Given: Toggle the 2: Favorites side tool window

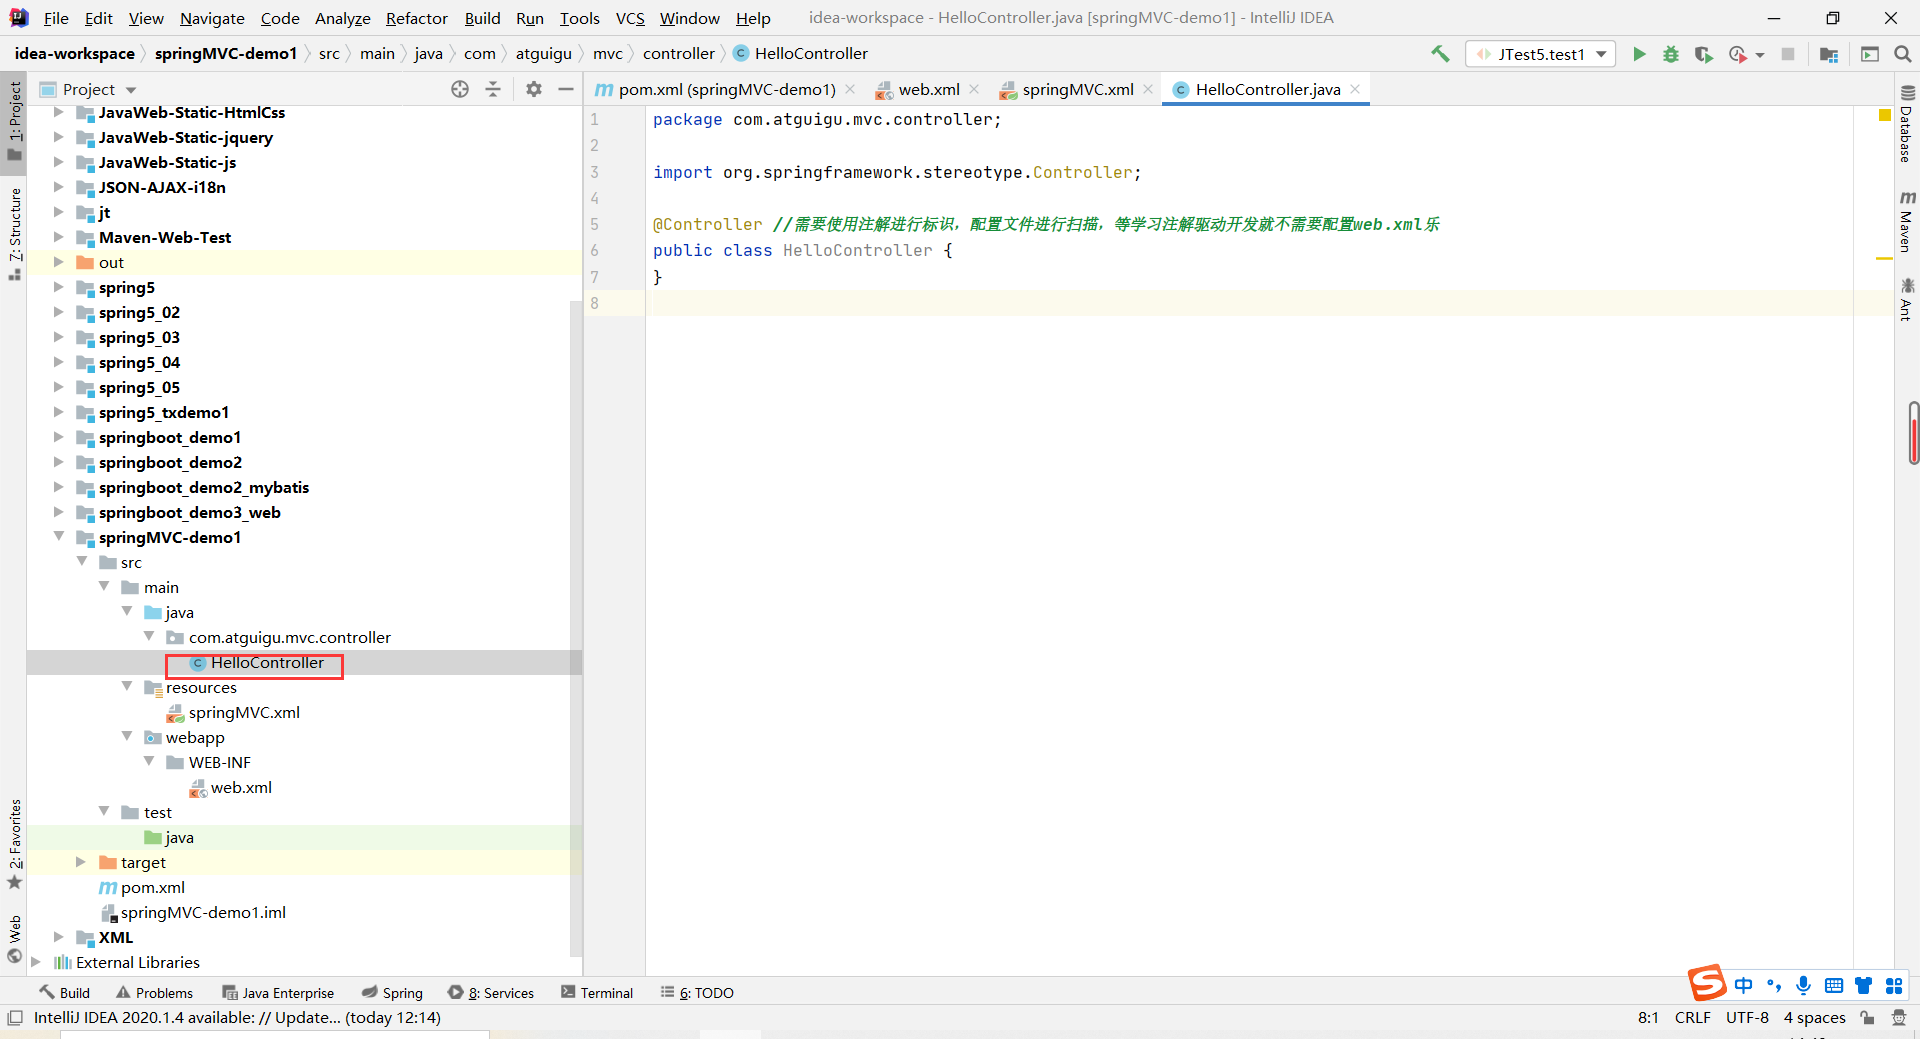Looking at the screenshot, I should [x=15, y=844].
